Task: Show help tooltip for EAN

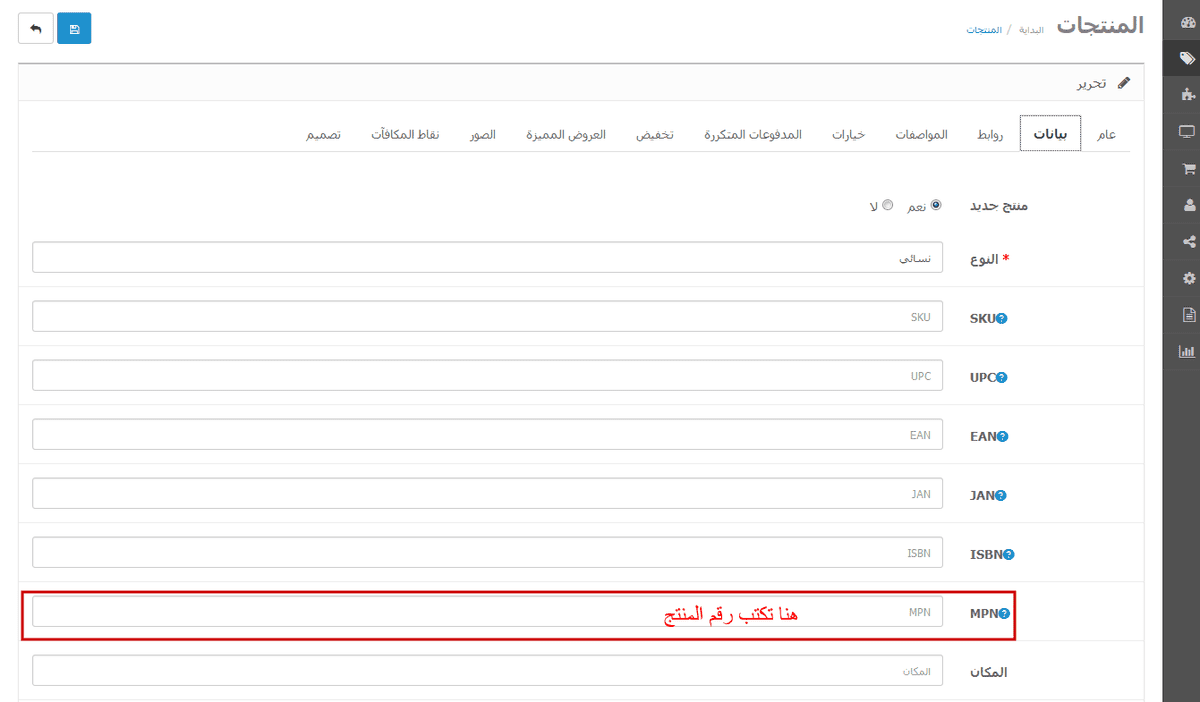Action: click(1003, 437)
